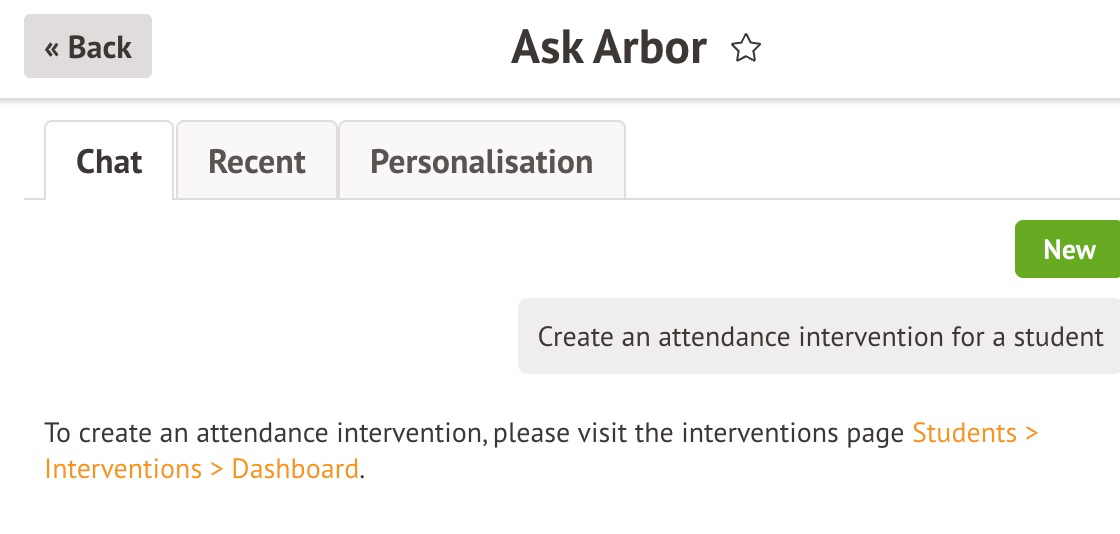The height and width of the screenshot is (534, 1120).
Task: Click the « Back button
Action: pos(88,47)
